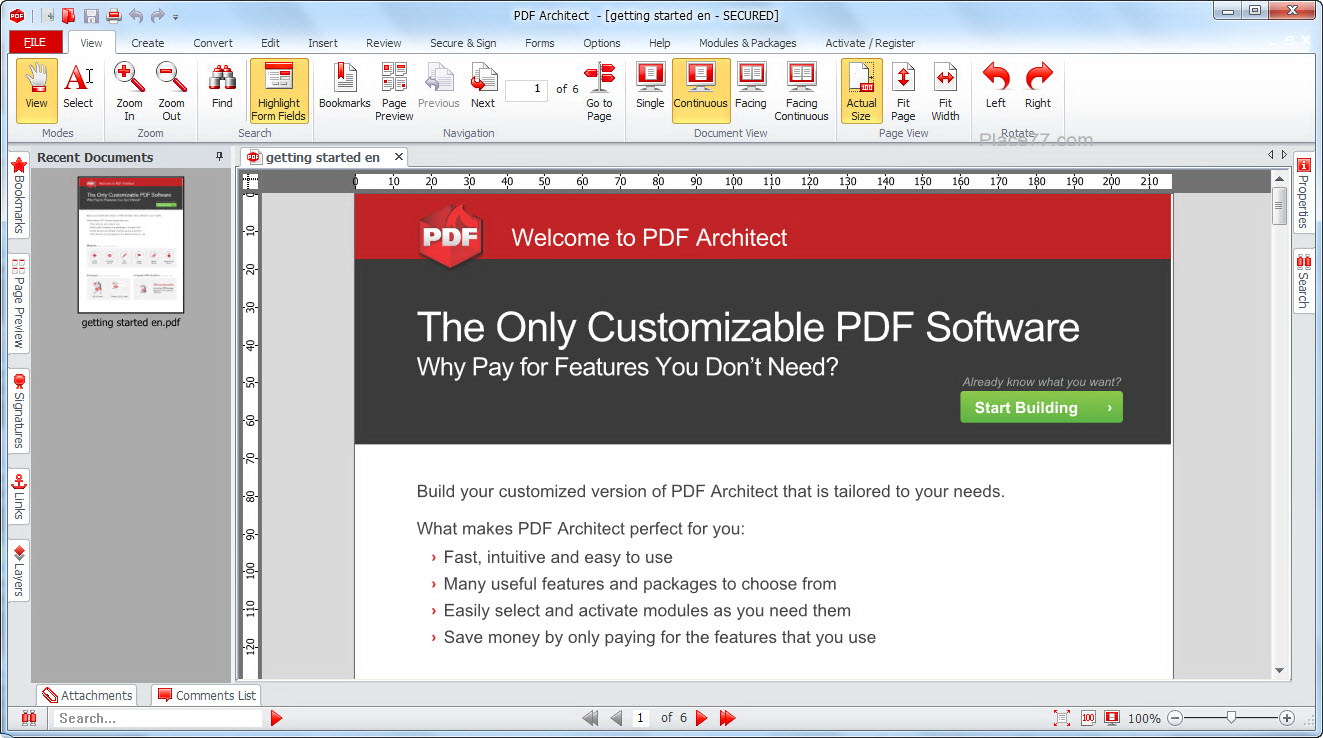Click the status bar Search field
The height and width of the screenshot is (738, 1323).
[x=158, y=718]
